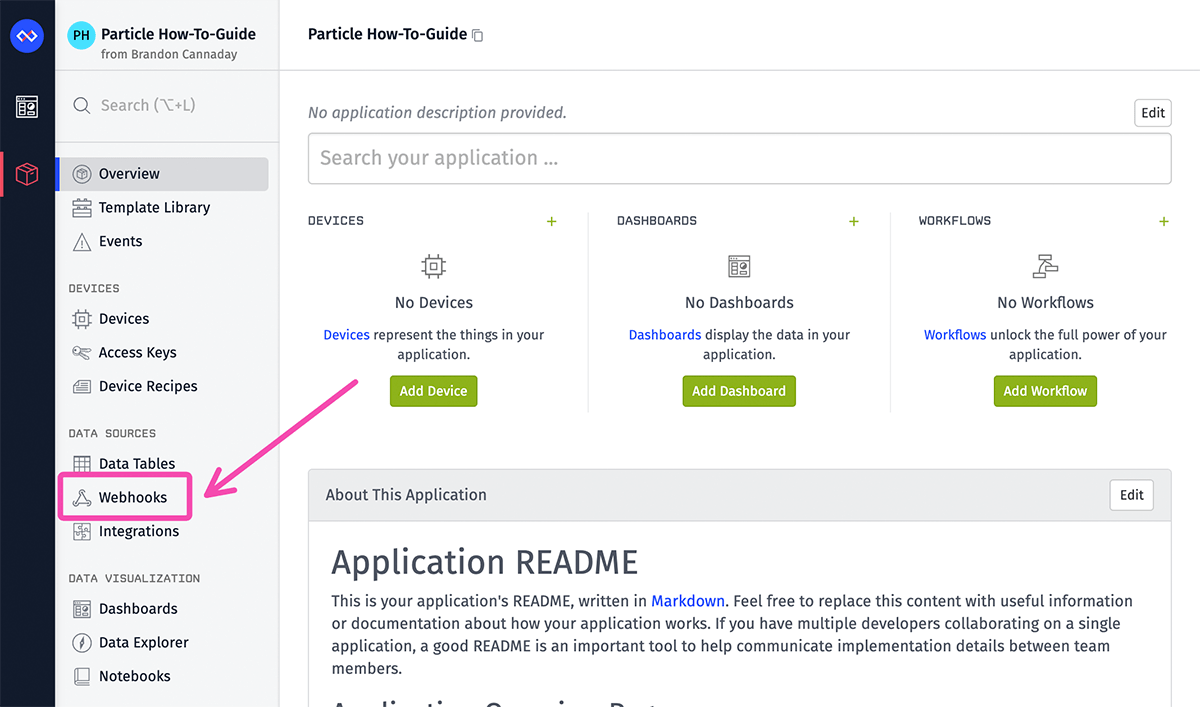Copy application ID icon next to title
1200x707 pixels.
(478, 35)
